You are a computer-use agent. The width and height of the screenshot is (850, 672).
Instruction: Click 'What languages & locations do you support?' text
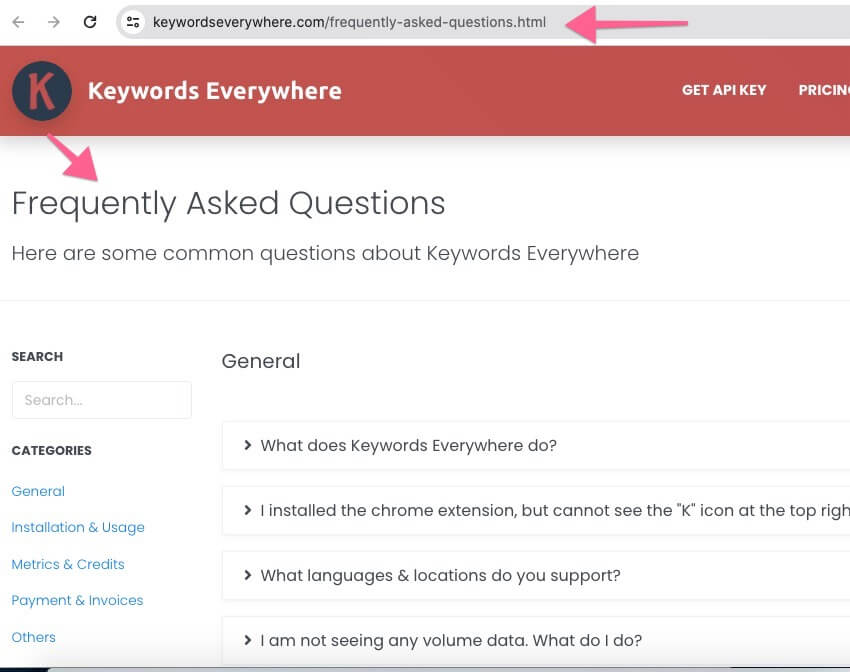(x=440, y=576)
